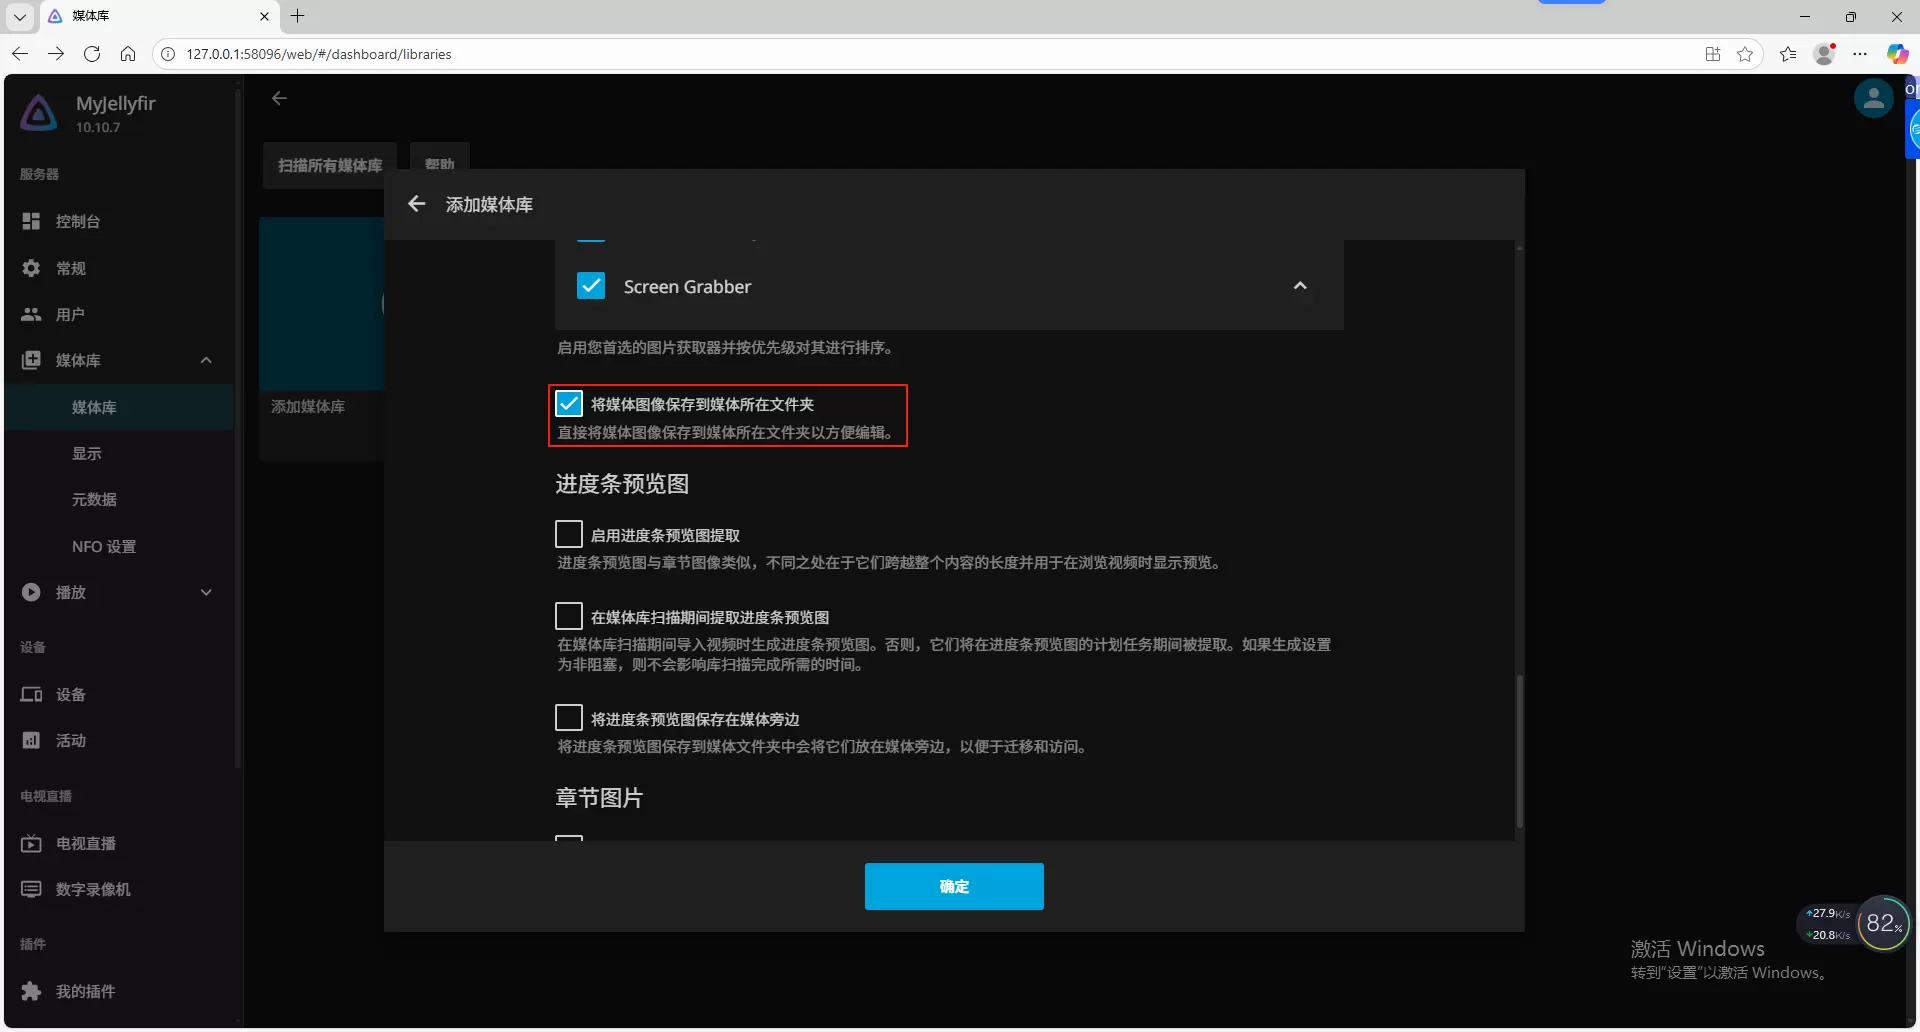1920x1032 pixels.
Task: Click the browser refresh icon
Action: pyautogui.click(x=92, y=54)
